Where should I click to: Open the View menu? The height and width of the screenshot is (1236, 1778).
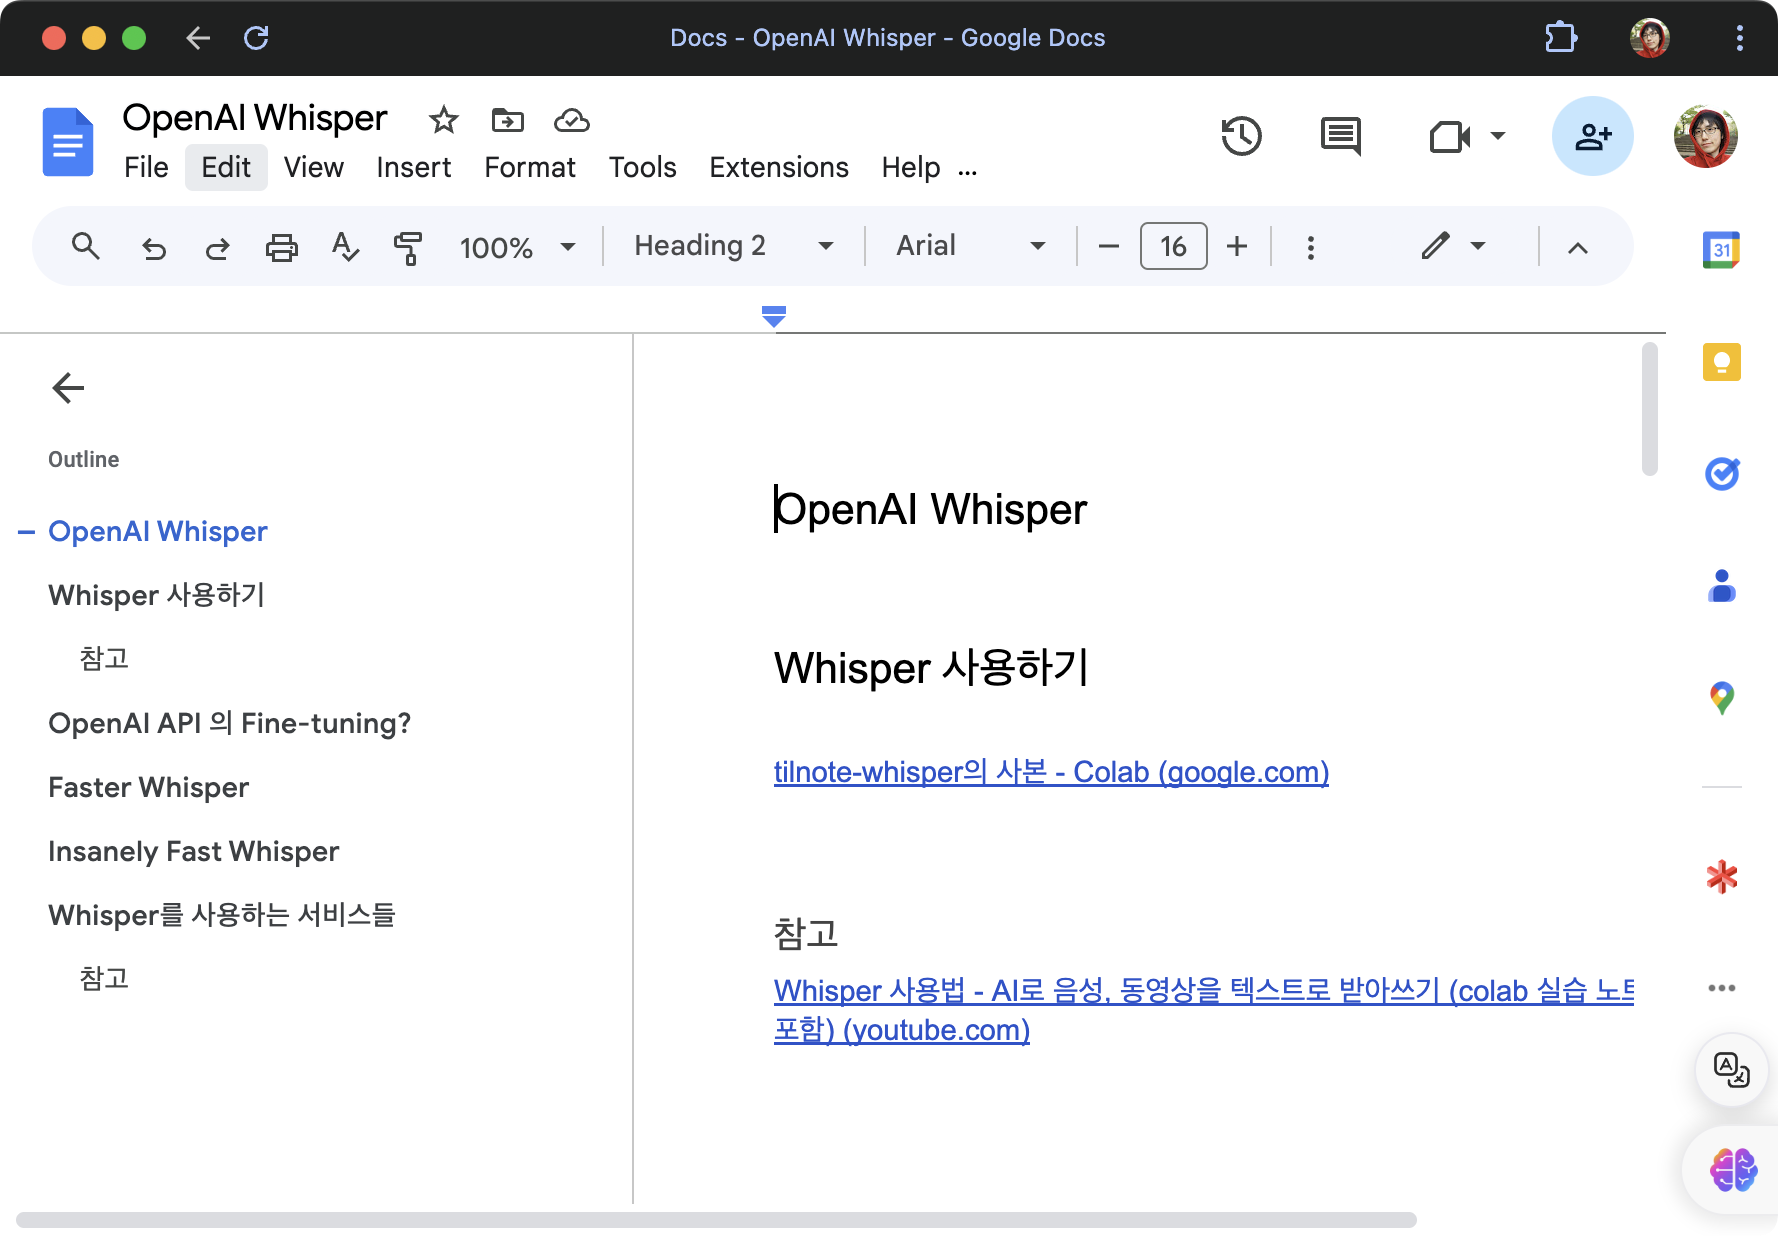313,167
